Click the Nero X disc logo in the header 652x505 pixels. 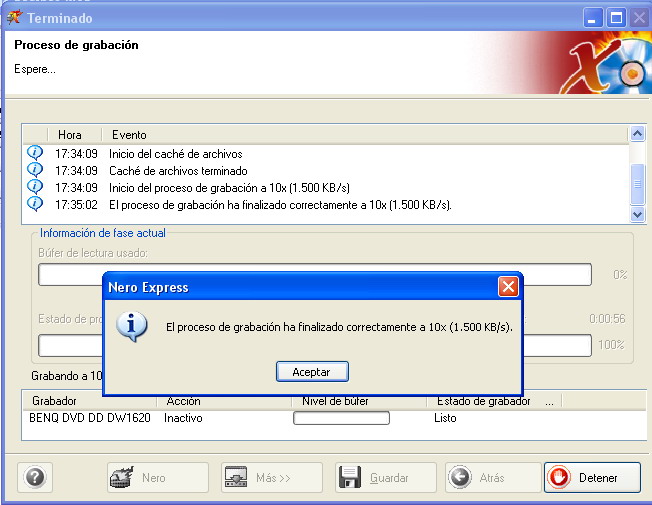pyautogui.click(x=605, y=64)
